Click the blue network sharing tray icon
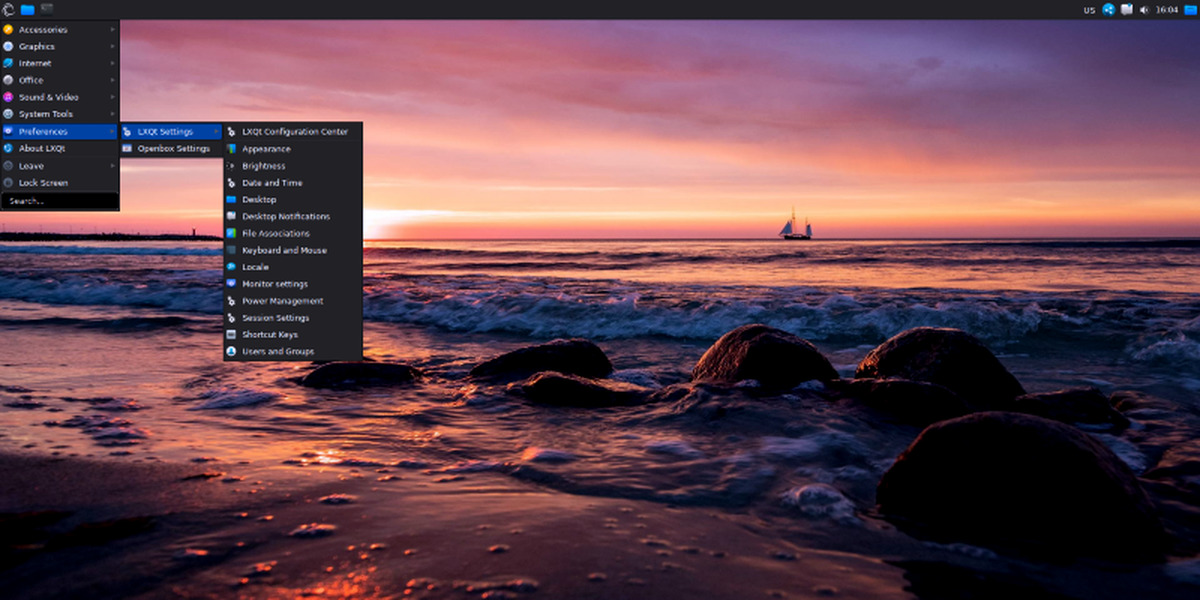 pyautogui.click(x=1109, y=9)
